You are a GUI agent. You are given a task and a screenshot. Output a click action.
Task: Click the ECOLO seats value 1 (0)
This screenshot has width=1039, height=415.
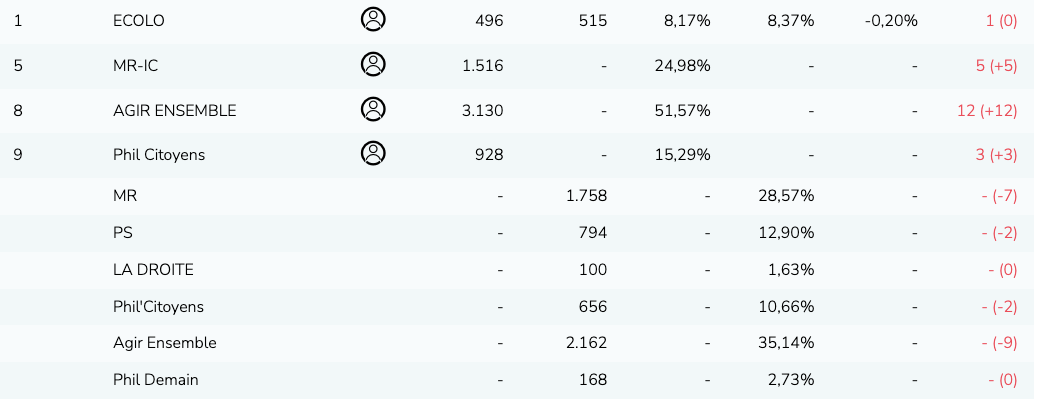point(1001,21)
